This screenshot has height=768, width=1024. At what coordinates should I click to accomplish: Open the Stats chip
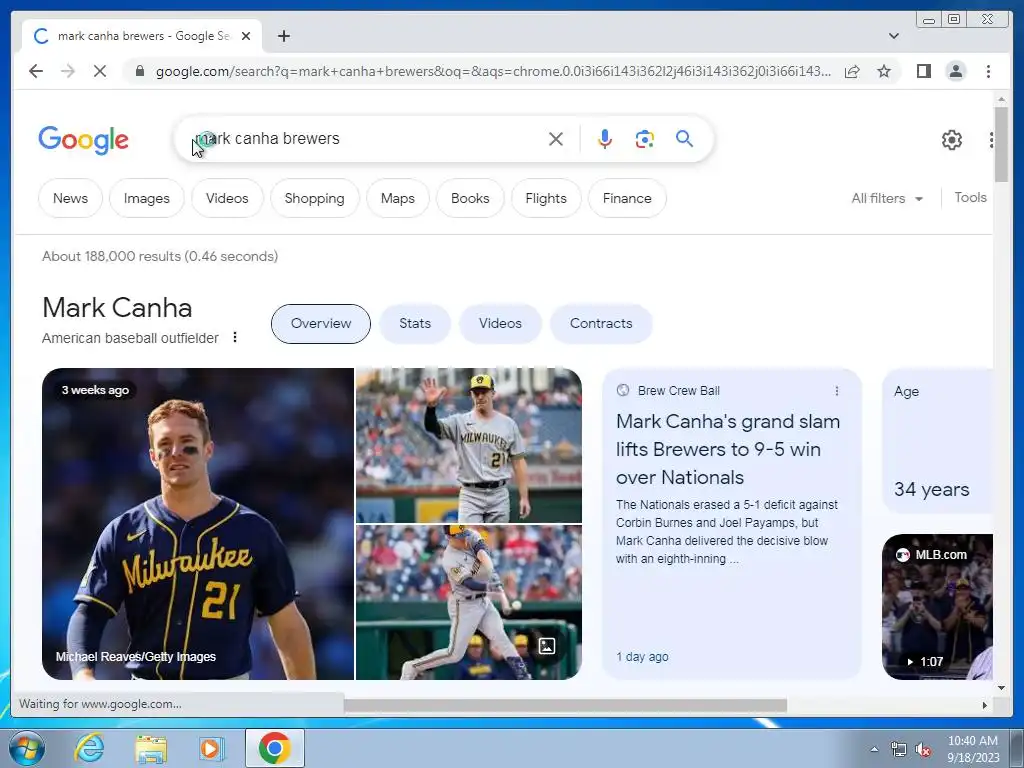pos(415,323)
